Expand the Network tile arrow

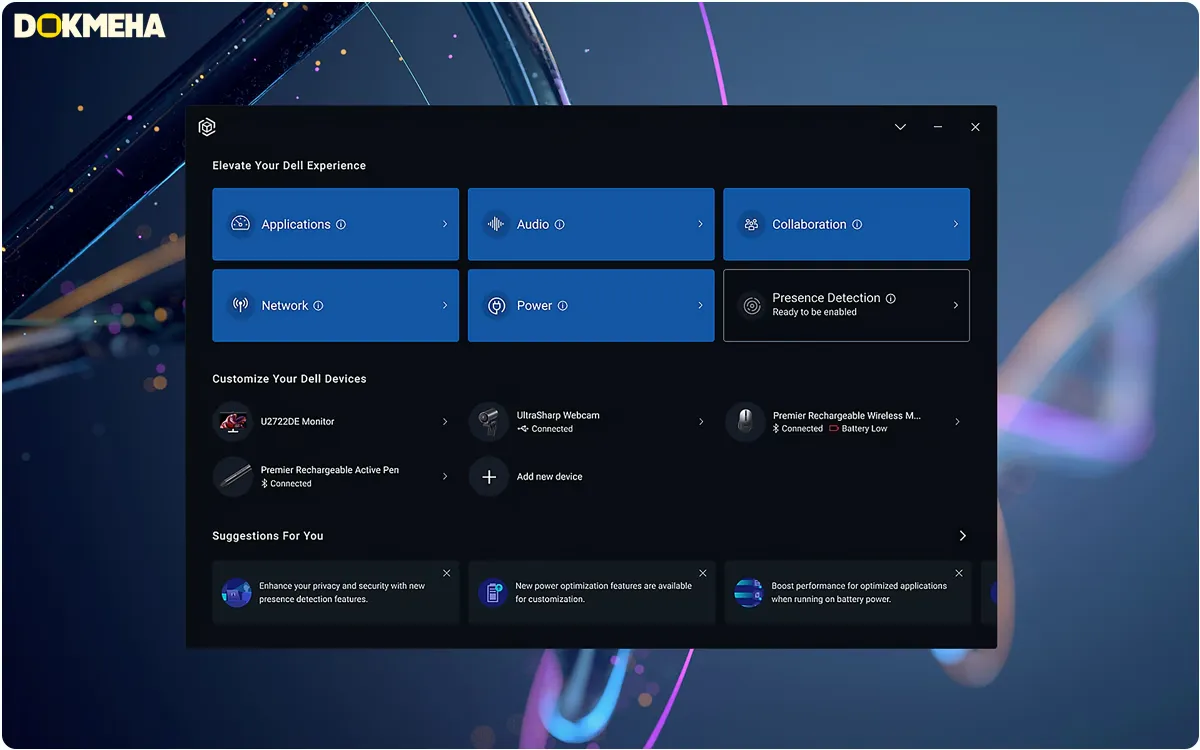(x=445, y=305)
